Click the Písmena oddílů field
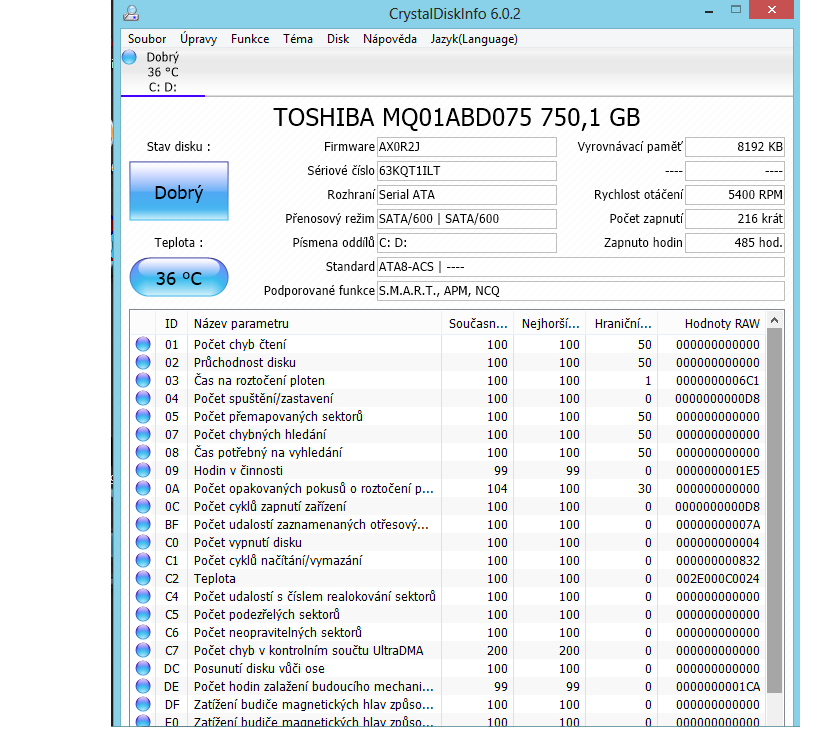 [x=467, y=243]
